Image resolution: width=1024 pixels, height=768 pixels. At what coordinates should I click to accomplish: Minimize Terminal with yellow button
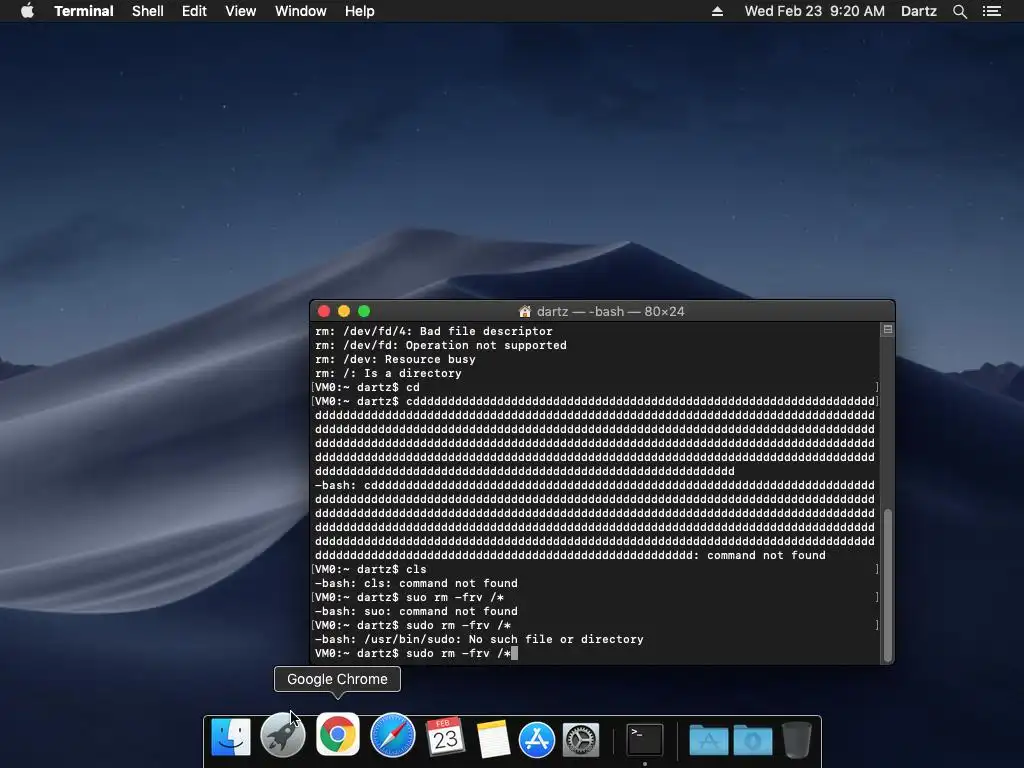(x=344, y=312)
